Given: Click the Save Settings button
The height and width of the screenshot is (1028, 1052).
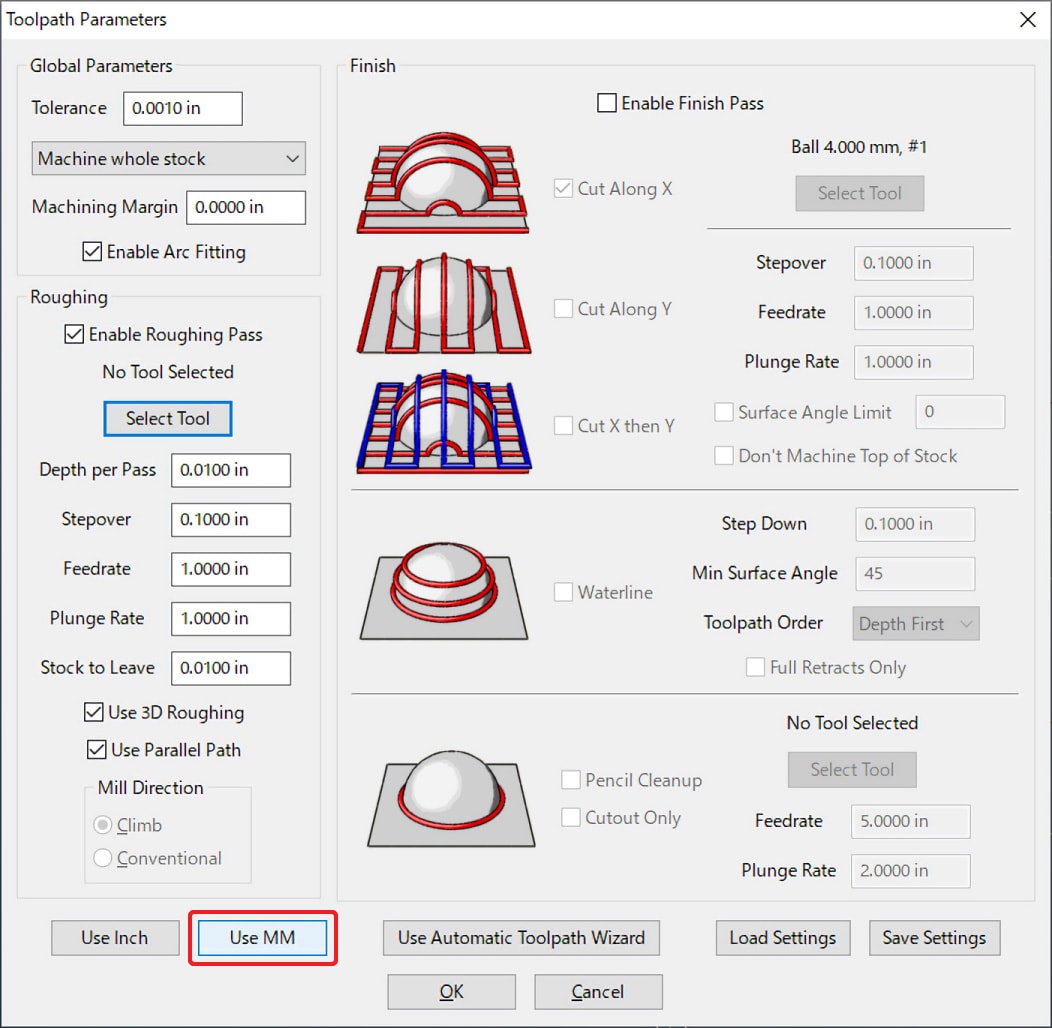Looking at the screenshot, I should pyautogui.click(x=934, y=938).
